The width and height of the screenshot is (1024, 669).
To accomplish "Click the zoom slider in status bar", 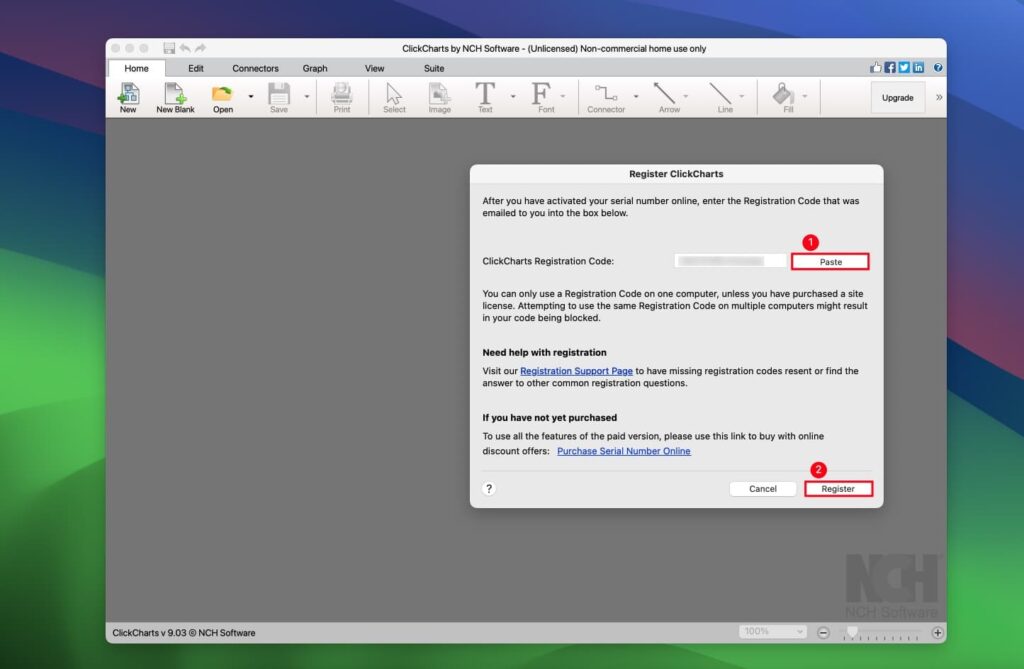I will [x=880, y=632].
